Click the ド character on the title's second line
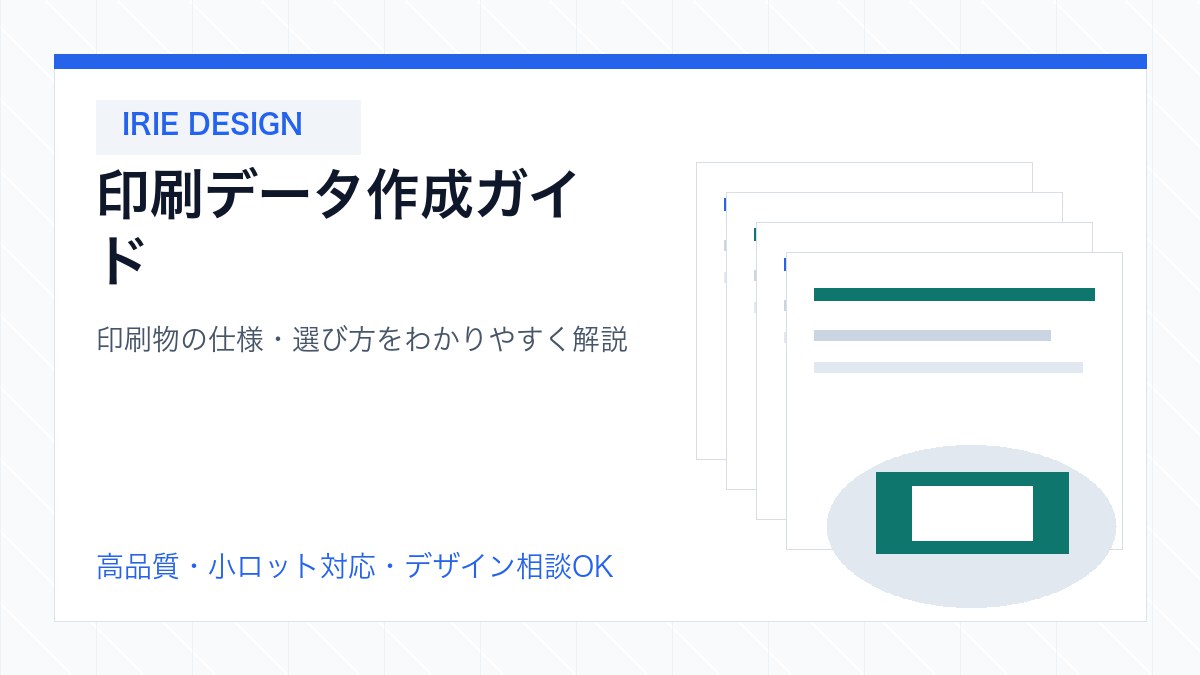This screenshot has height=675, width=1200. pyautogui.click(x=123, y=261)
